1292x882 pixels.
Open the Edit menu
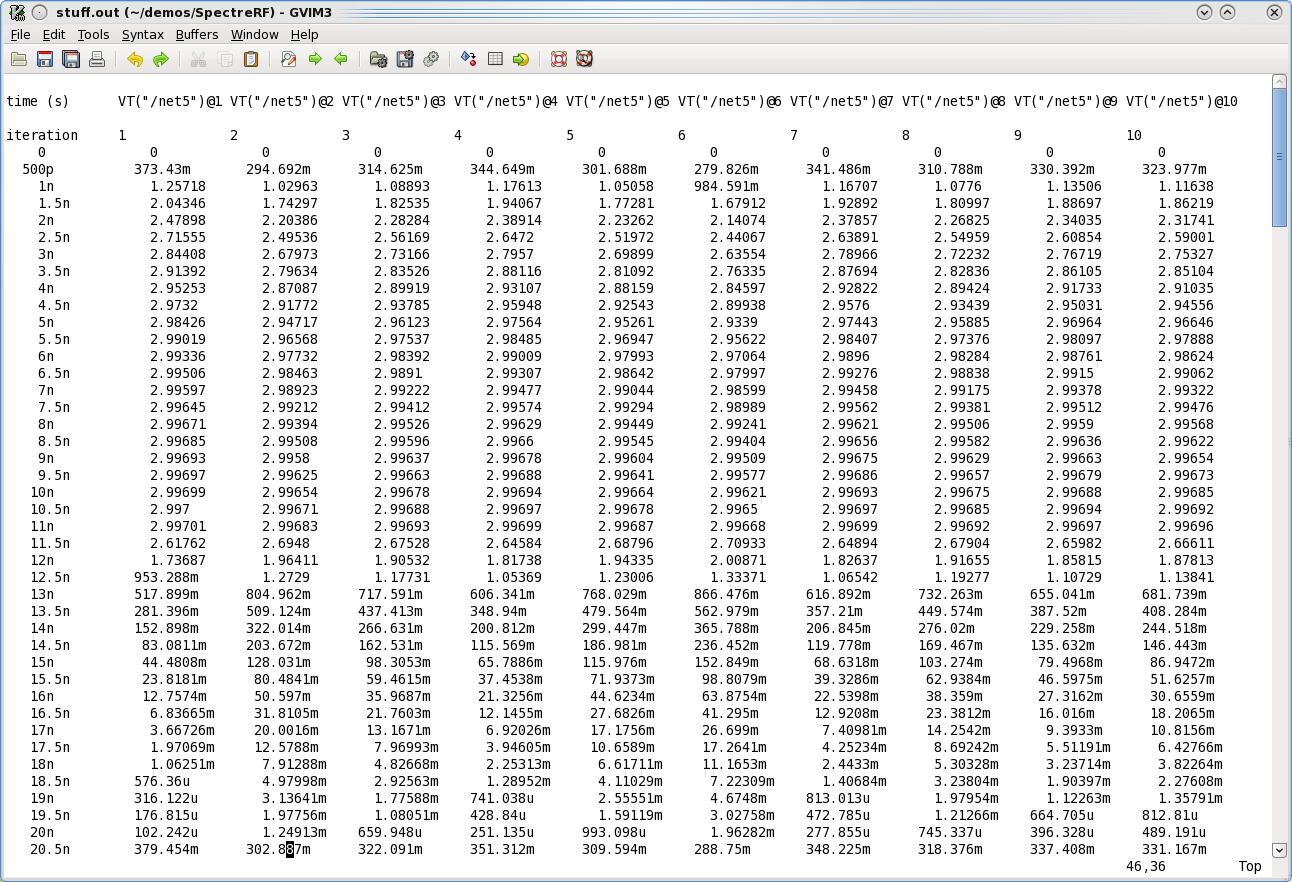54,34
